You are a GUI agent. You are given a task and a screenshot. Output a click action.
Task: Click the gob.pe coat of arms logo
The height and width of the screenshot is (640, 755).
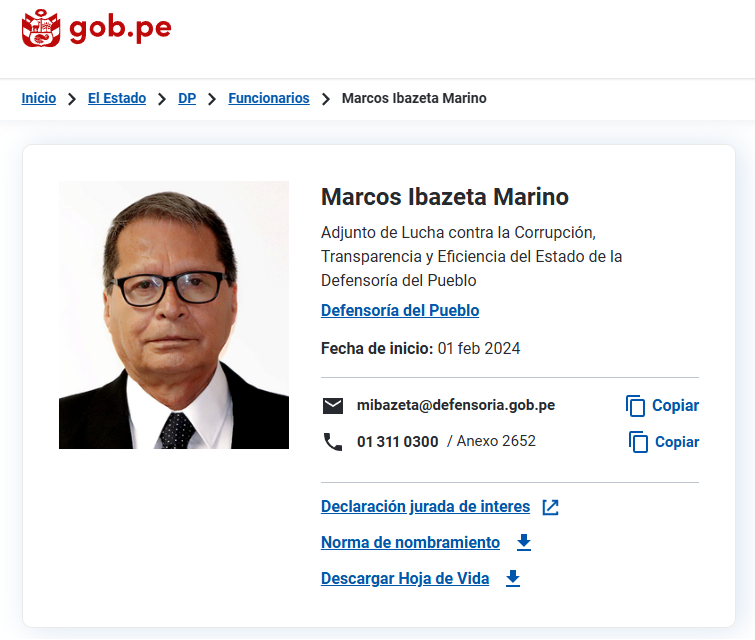[x=41, y=28]
